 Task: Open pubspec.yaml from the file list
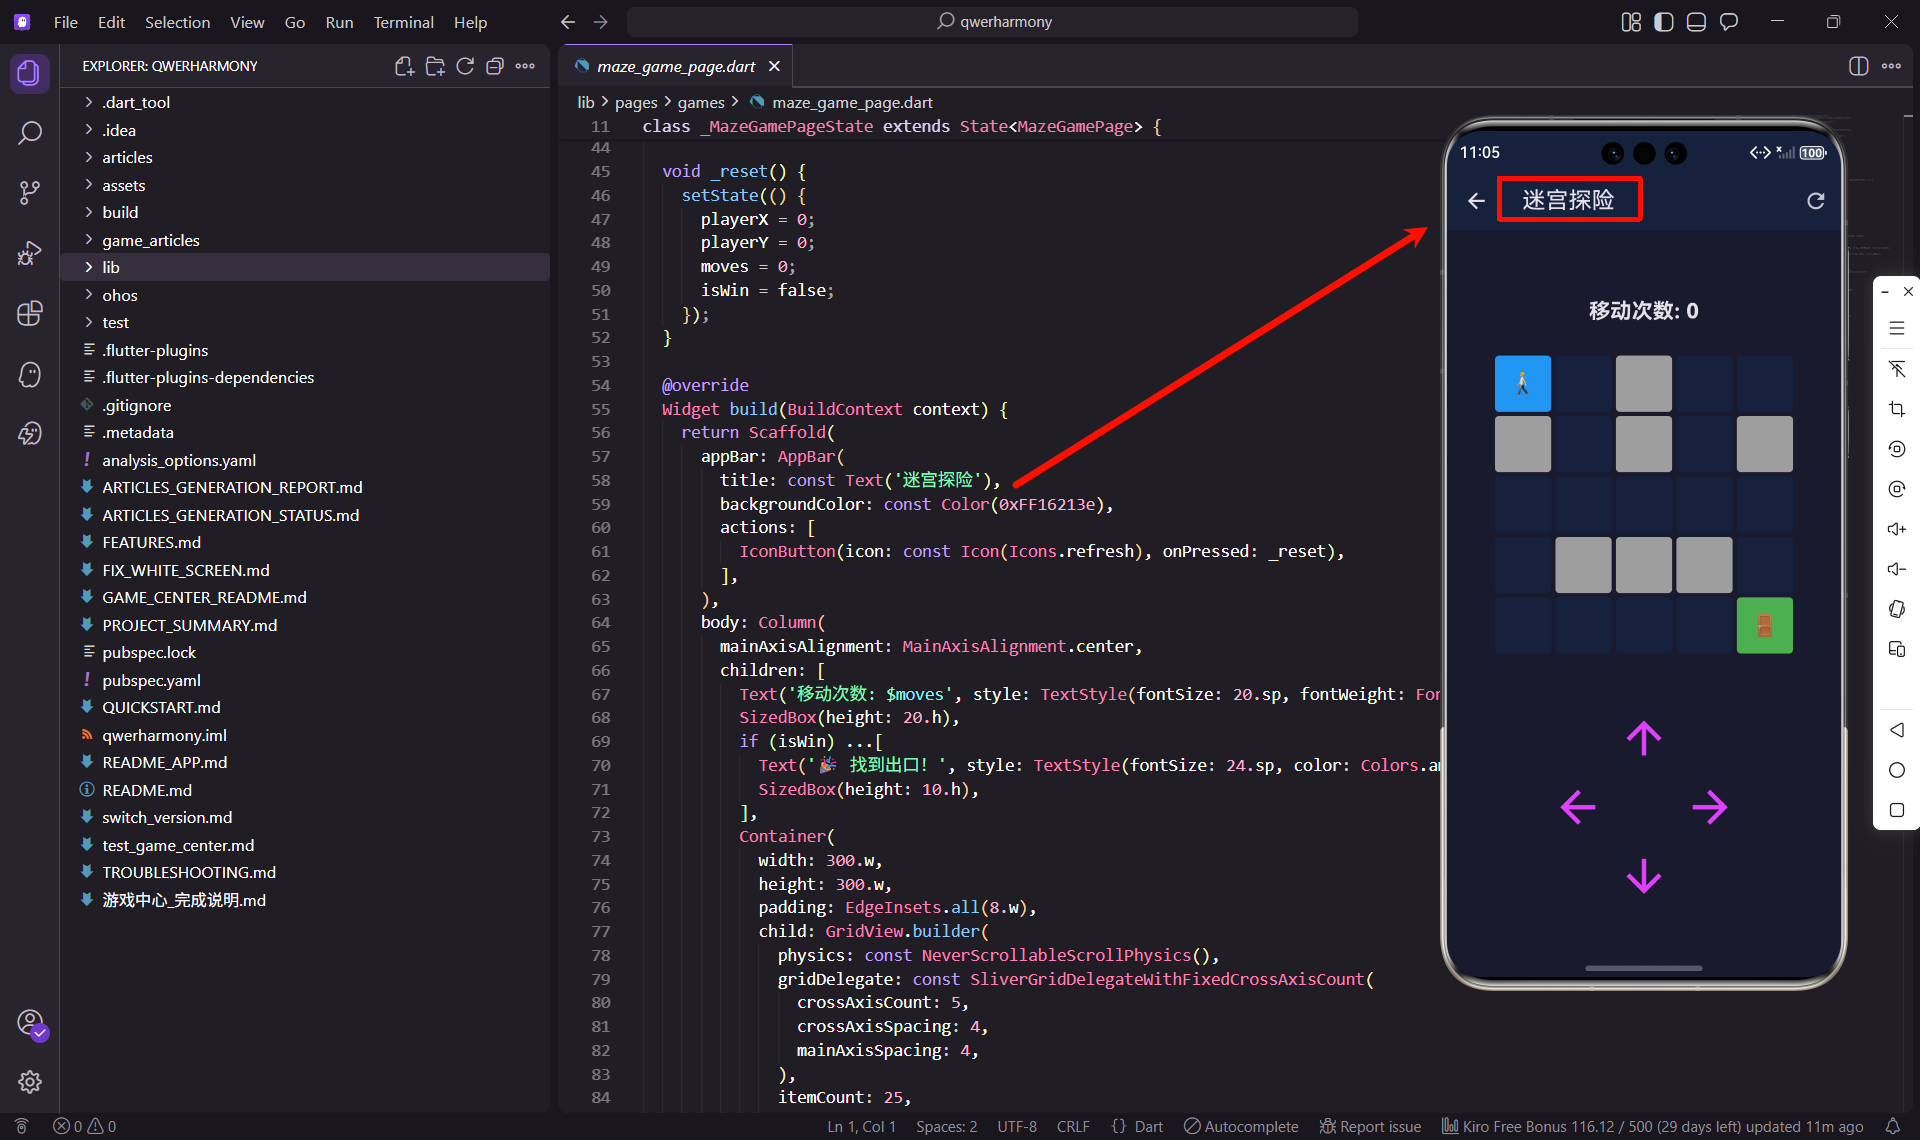(151, 680)
